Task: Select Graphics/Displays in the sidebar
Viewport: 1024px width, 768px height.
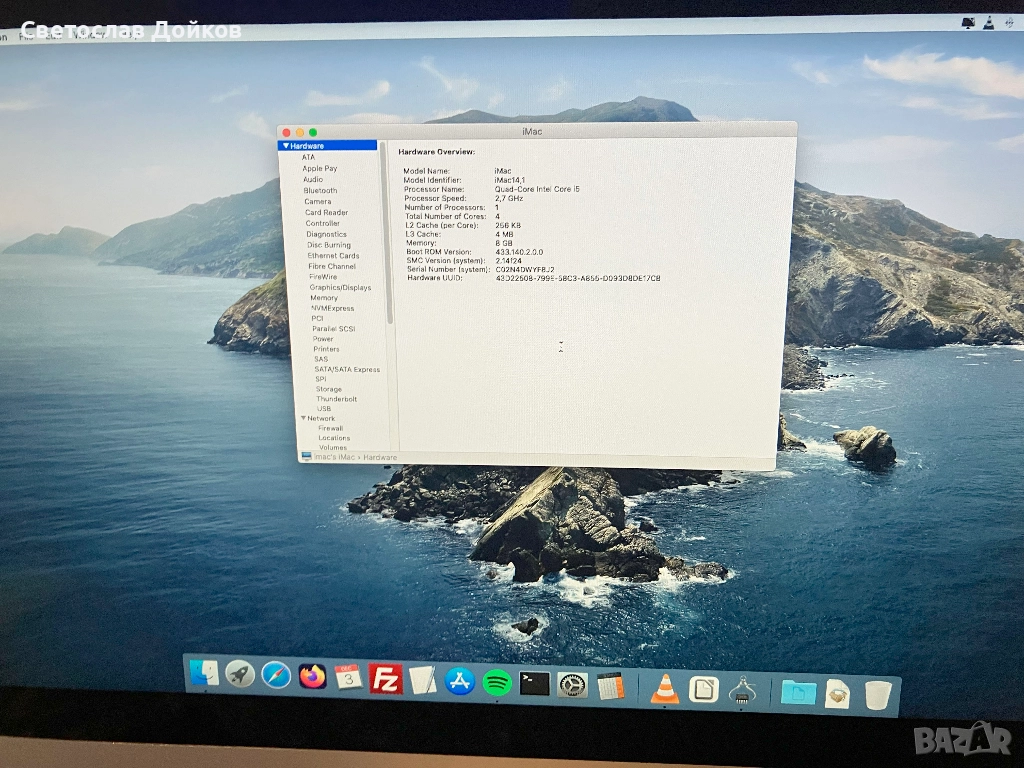Action: 340,288
